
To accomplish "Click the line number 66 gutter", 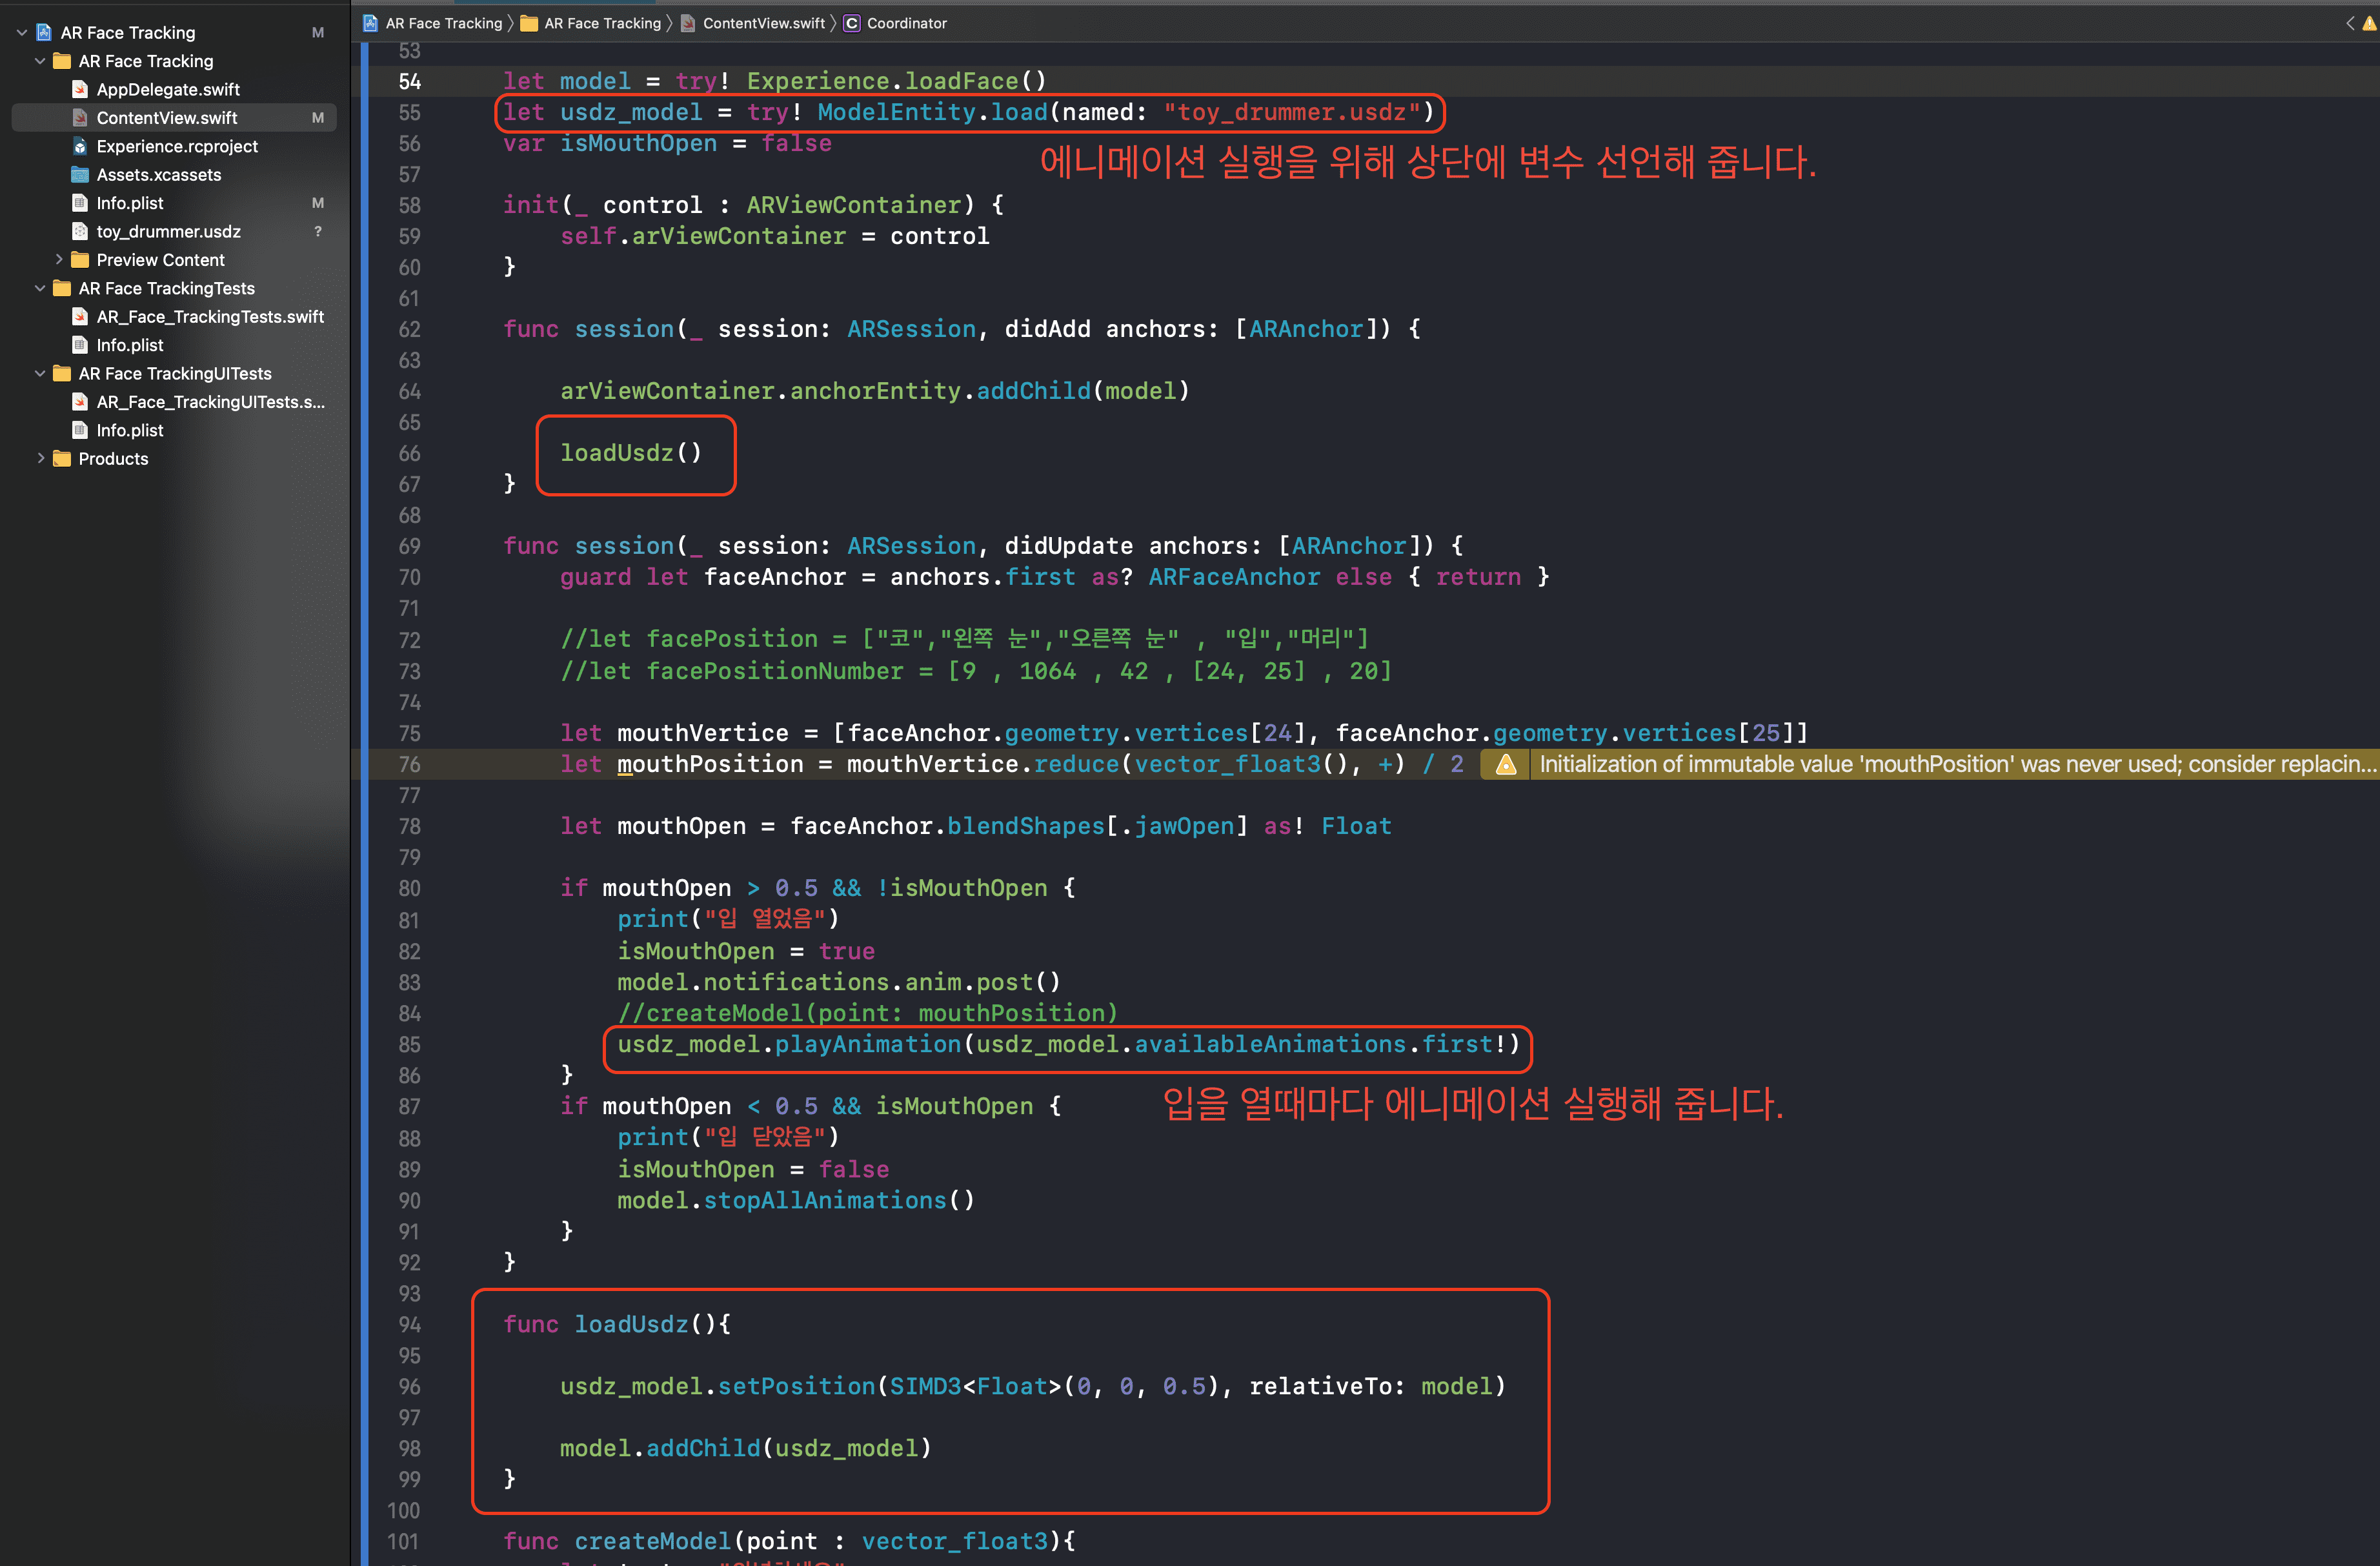I will [409, 454].
